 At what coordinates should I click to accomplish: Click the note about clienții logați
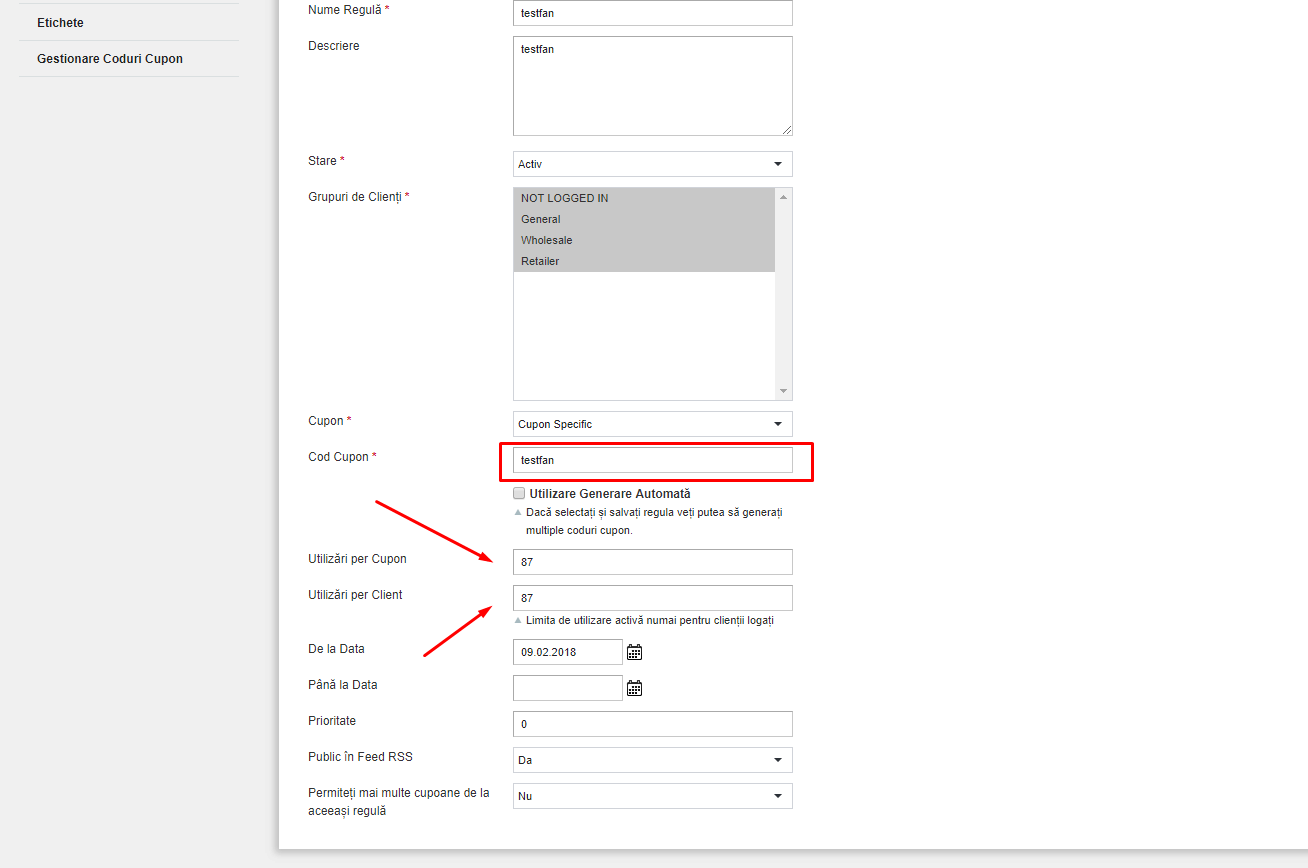(x=649, y=620)
